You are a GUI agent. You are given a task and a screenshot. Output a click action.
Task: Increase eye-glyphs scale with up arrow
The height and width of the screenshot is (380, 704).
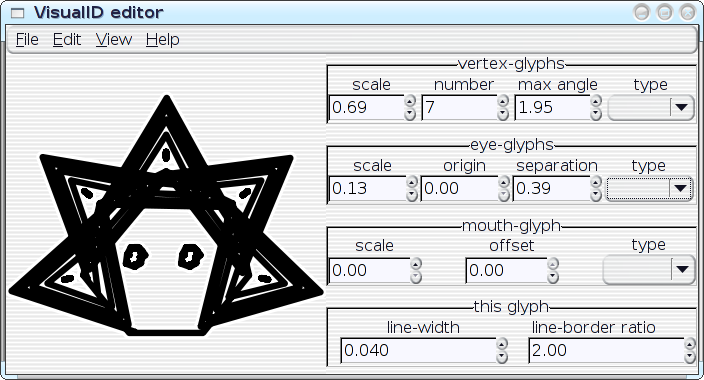point(412,182)
